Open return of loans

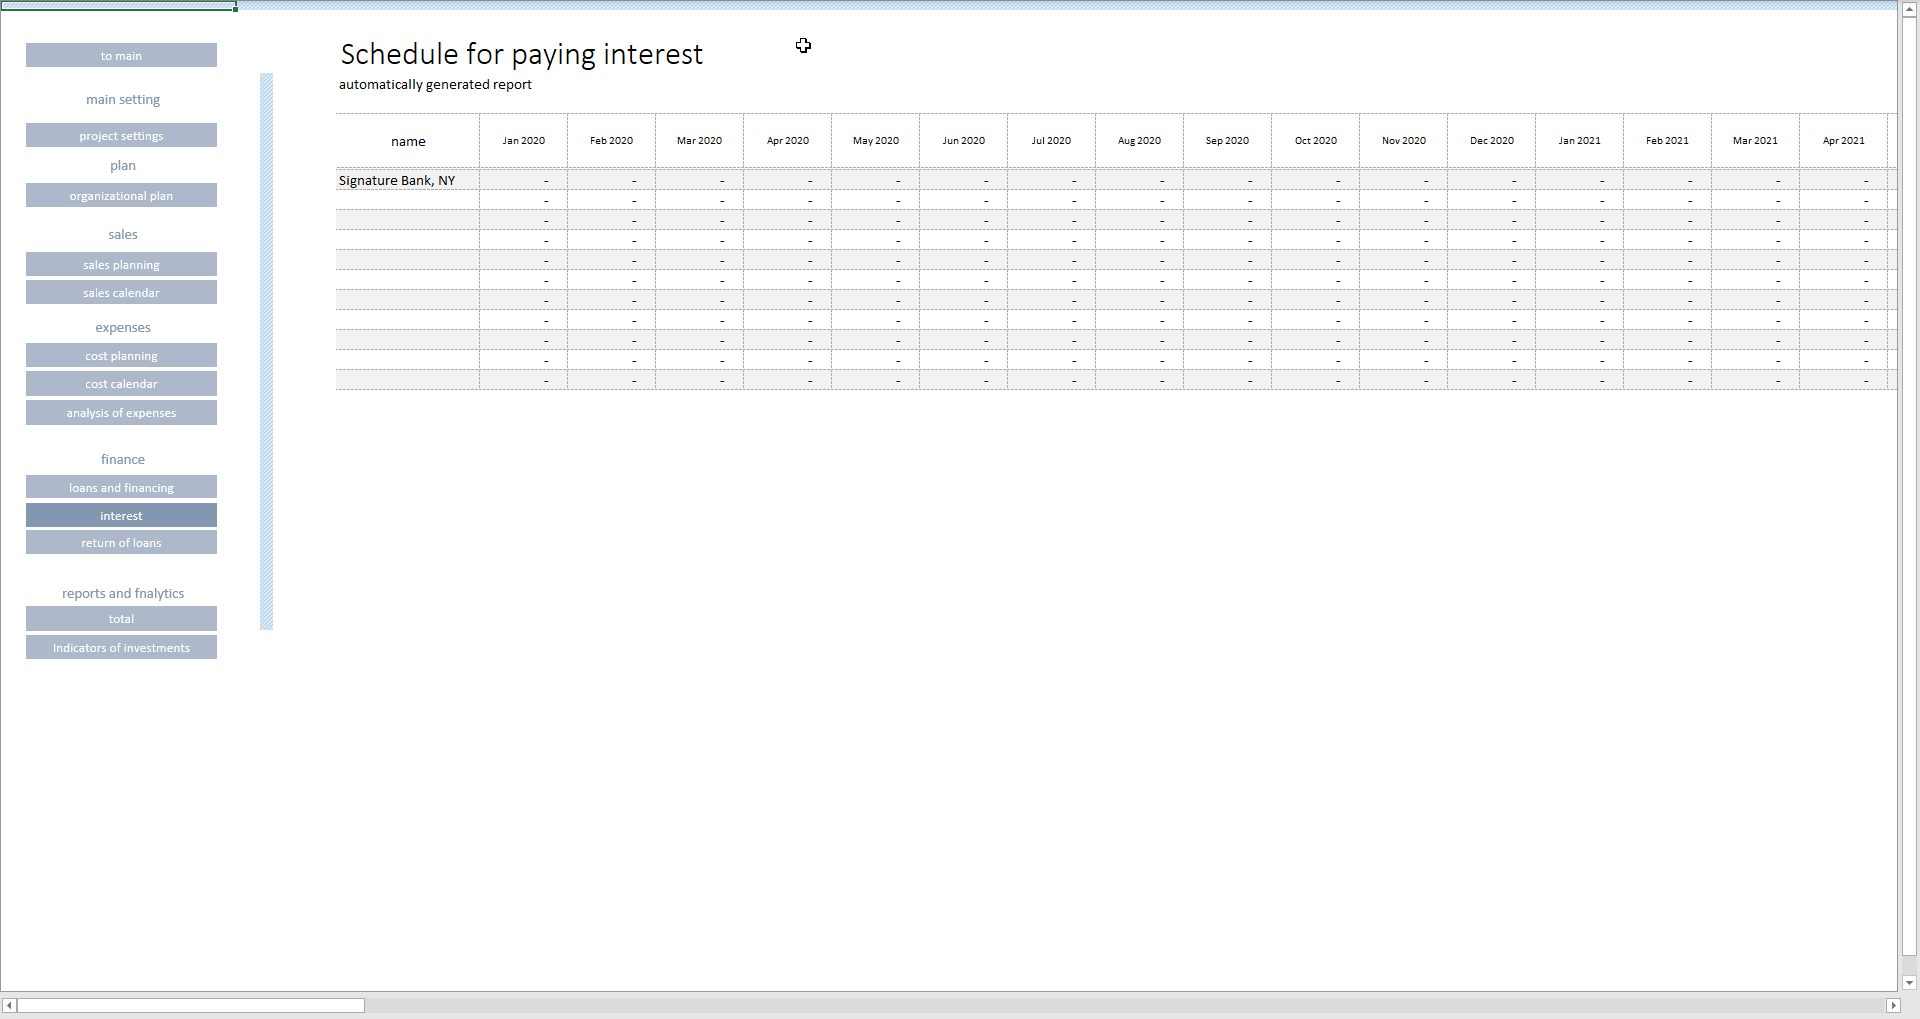121,542
